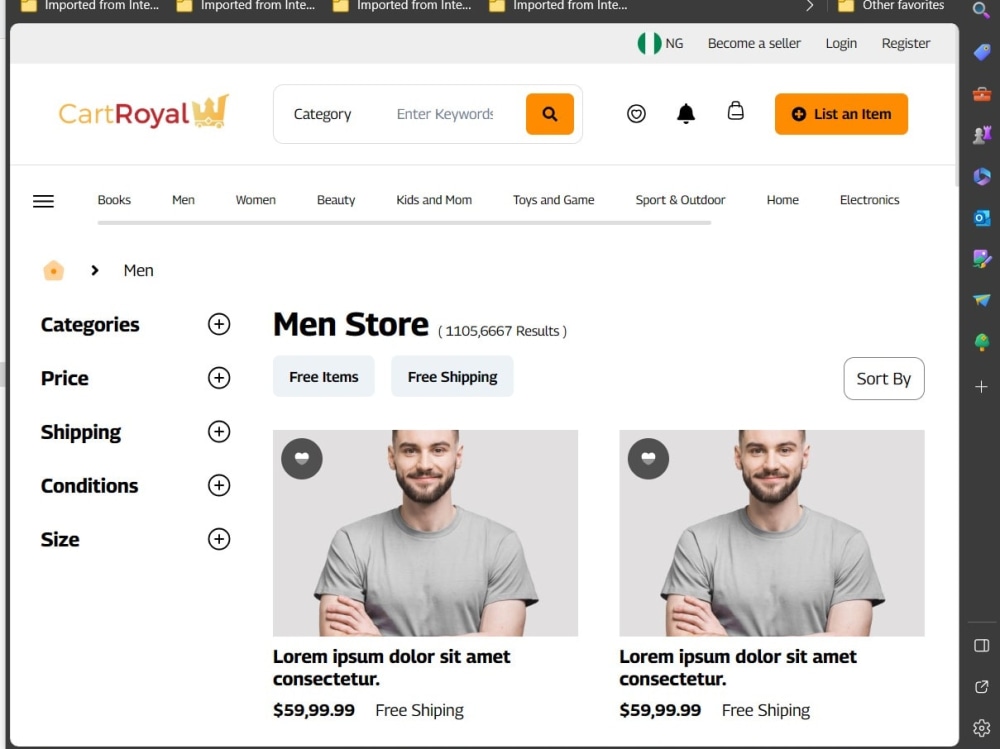The height and width of the screenshot is (749, 1000).
Task: Toggle the Free Items filter chip
Action: 323,376
